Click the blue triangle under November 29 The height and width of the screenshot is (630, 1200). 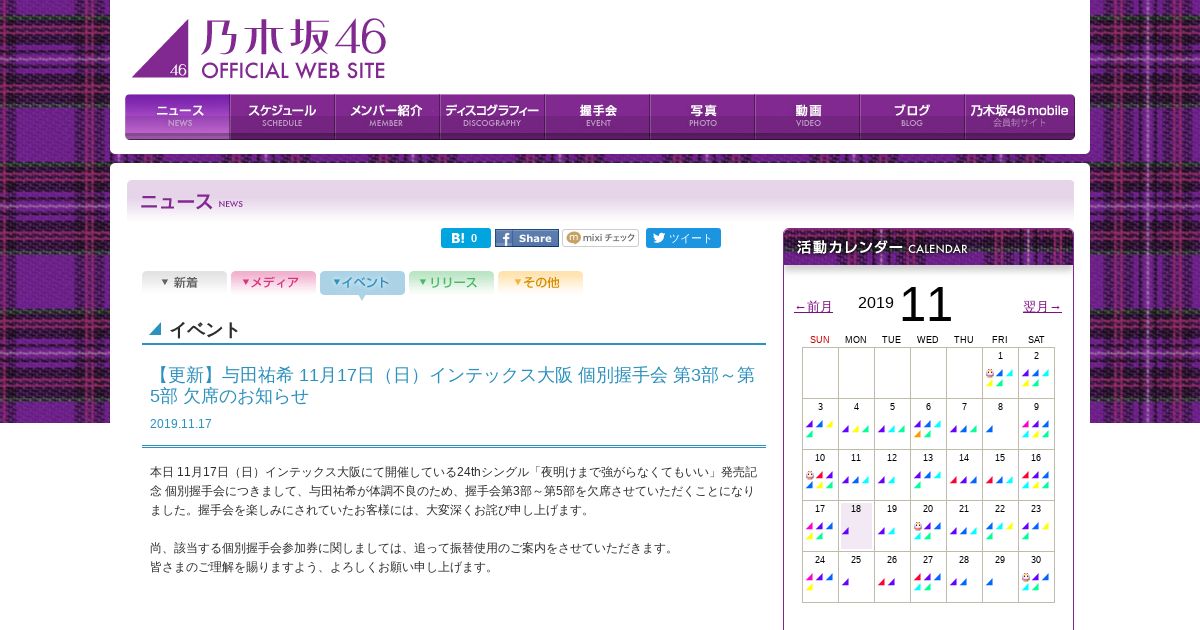pos(990,582)
